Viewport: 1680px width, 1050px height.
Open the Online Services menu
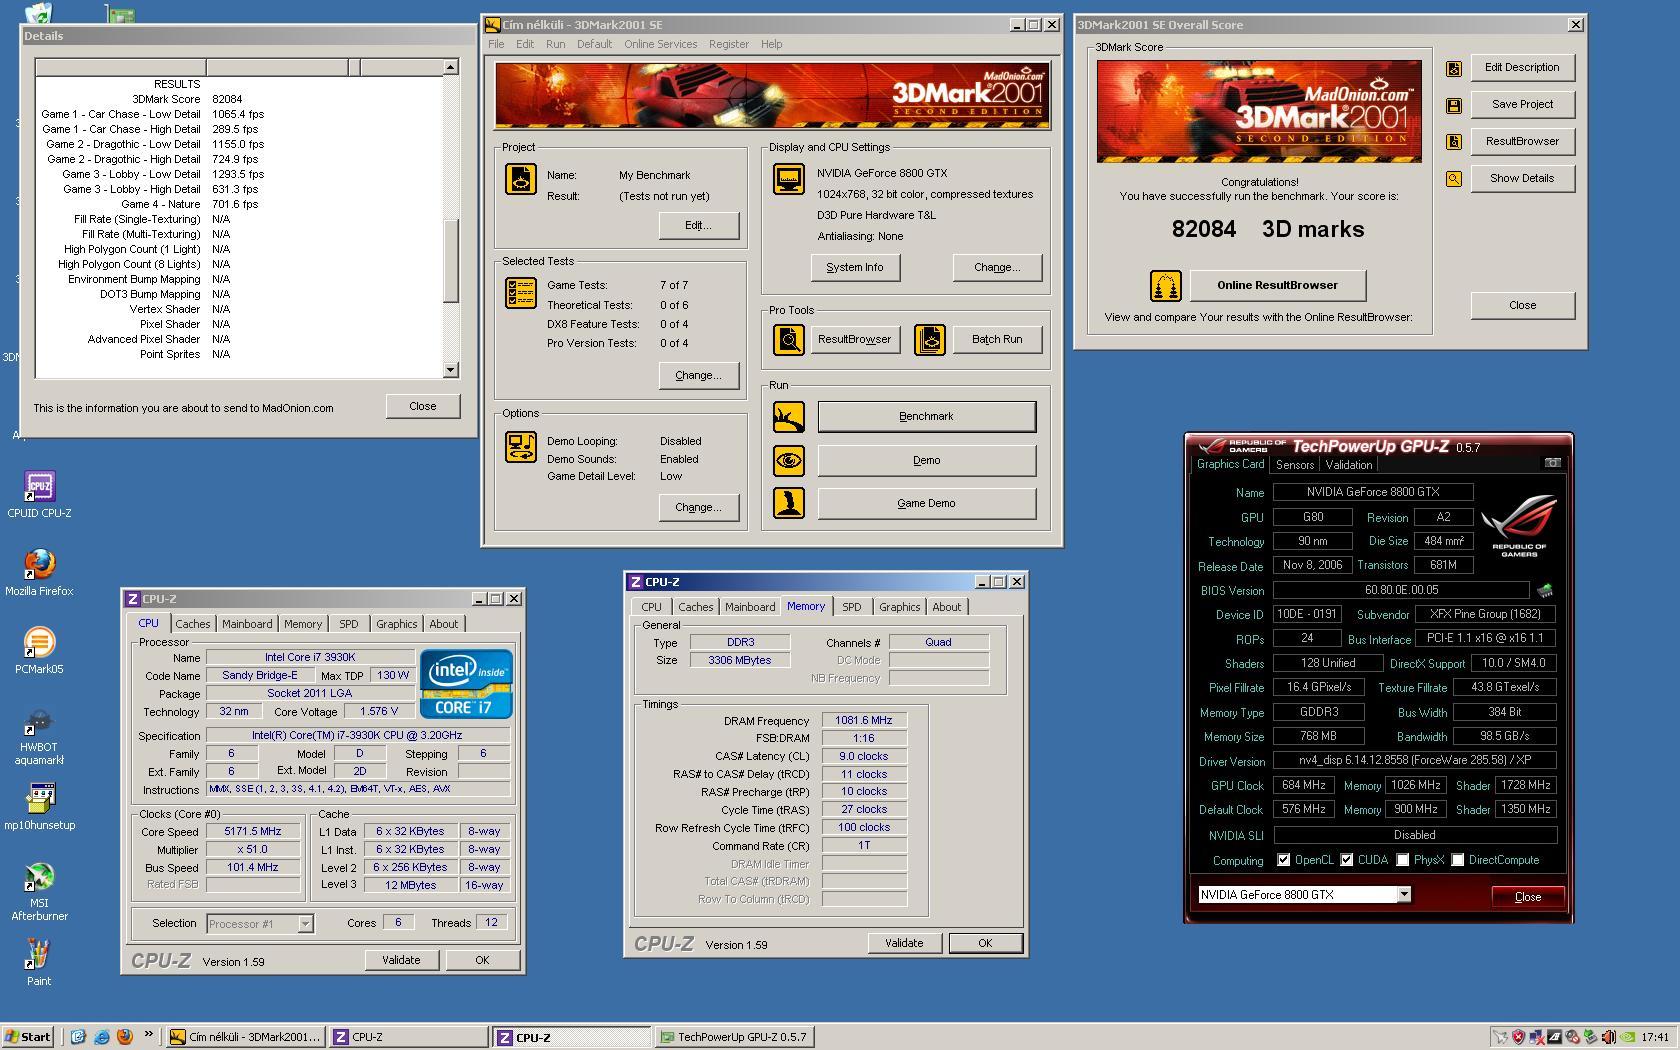[660, 44]
